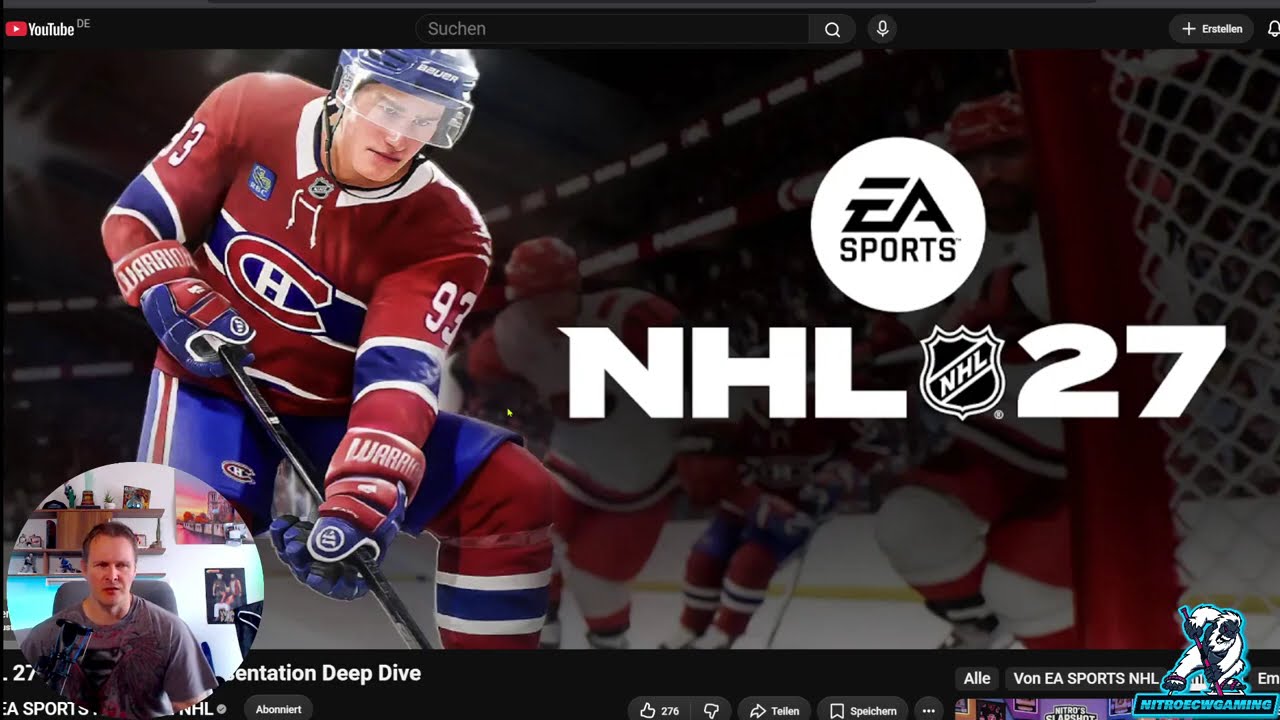Click into the Suchen search field
This screenshot has height=720, width=1280.
pyautogui.click(x=612, y=29)
